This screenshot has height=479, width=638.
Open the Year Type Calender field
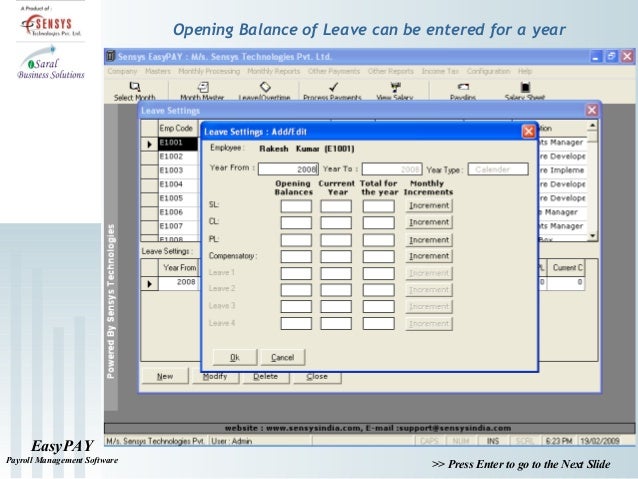[x=498, y=169]
